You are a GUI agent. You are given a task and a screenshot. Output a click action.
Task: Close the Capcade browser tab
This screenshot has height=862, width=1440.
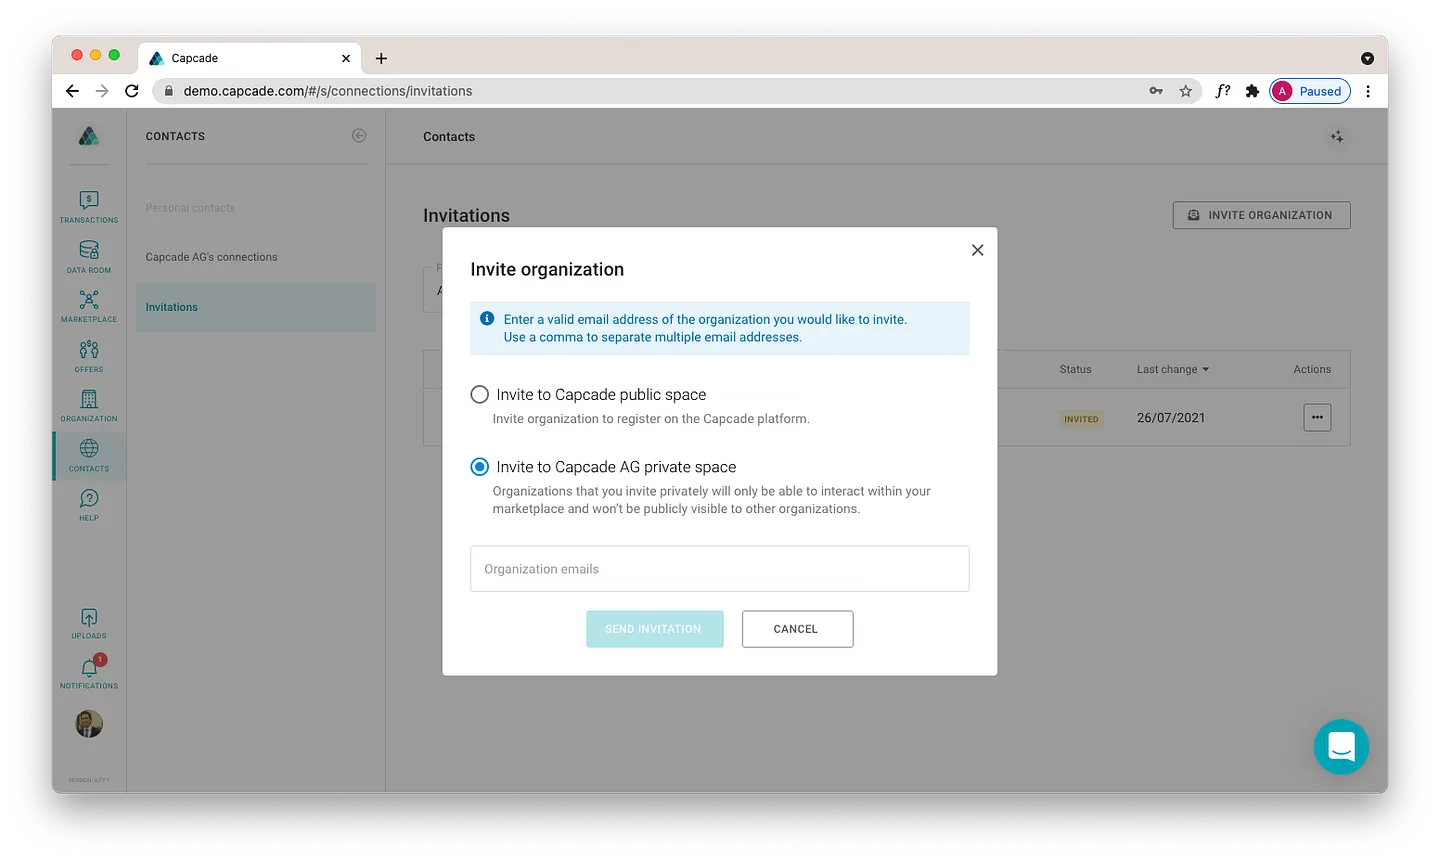click(346, 58)
